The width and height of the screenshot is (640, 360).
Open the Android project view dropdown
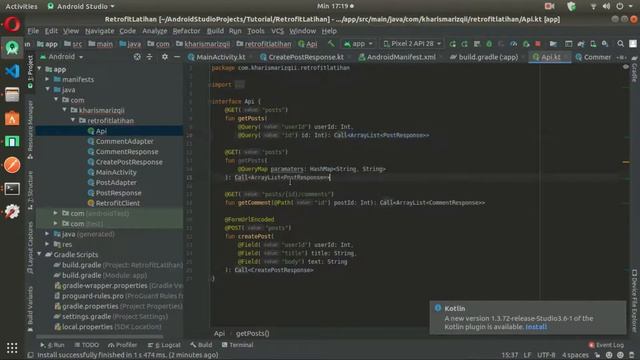(62, 57)
